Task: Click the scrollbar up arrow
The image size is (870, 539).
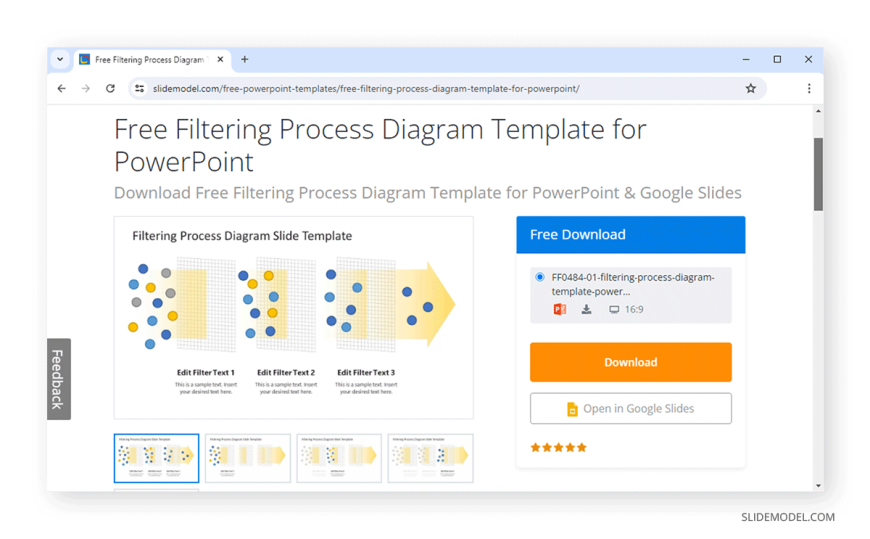Action: pos(818,111)
